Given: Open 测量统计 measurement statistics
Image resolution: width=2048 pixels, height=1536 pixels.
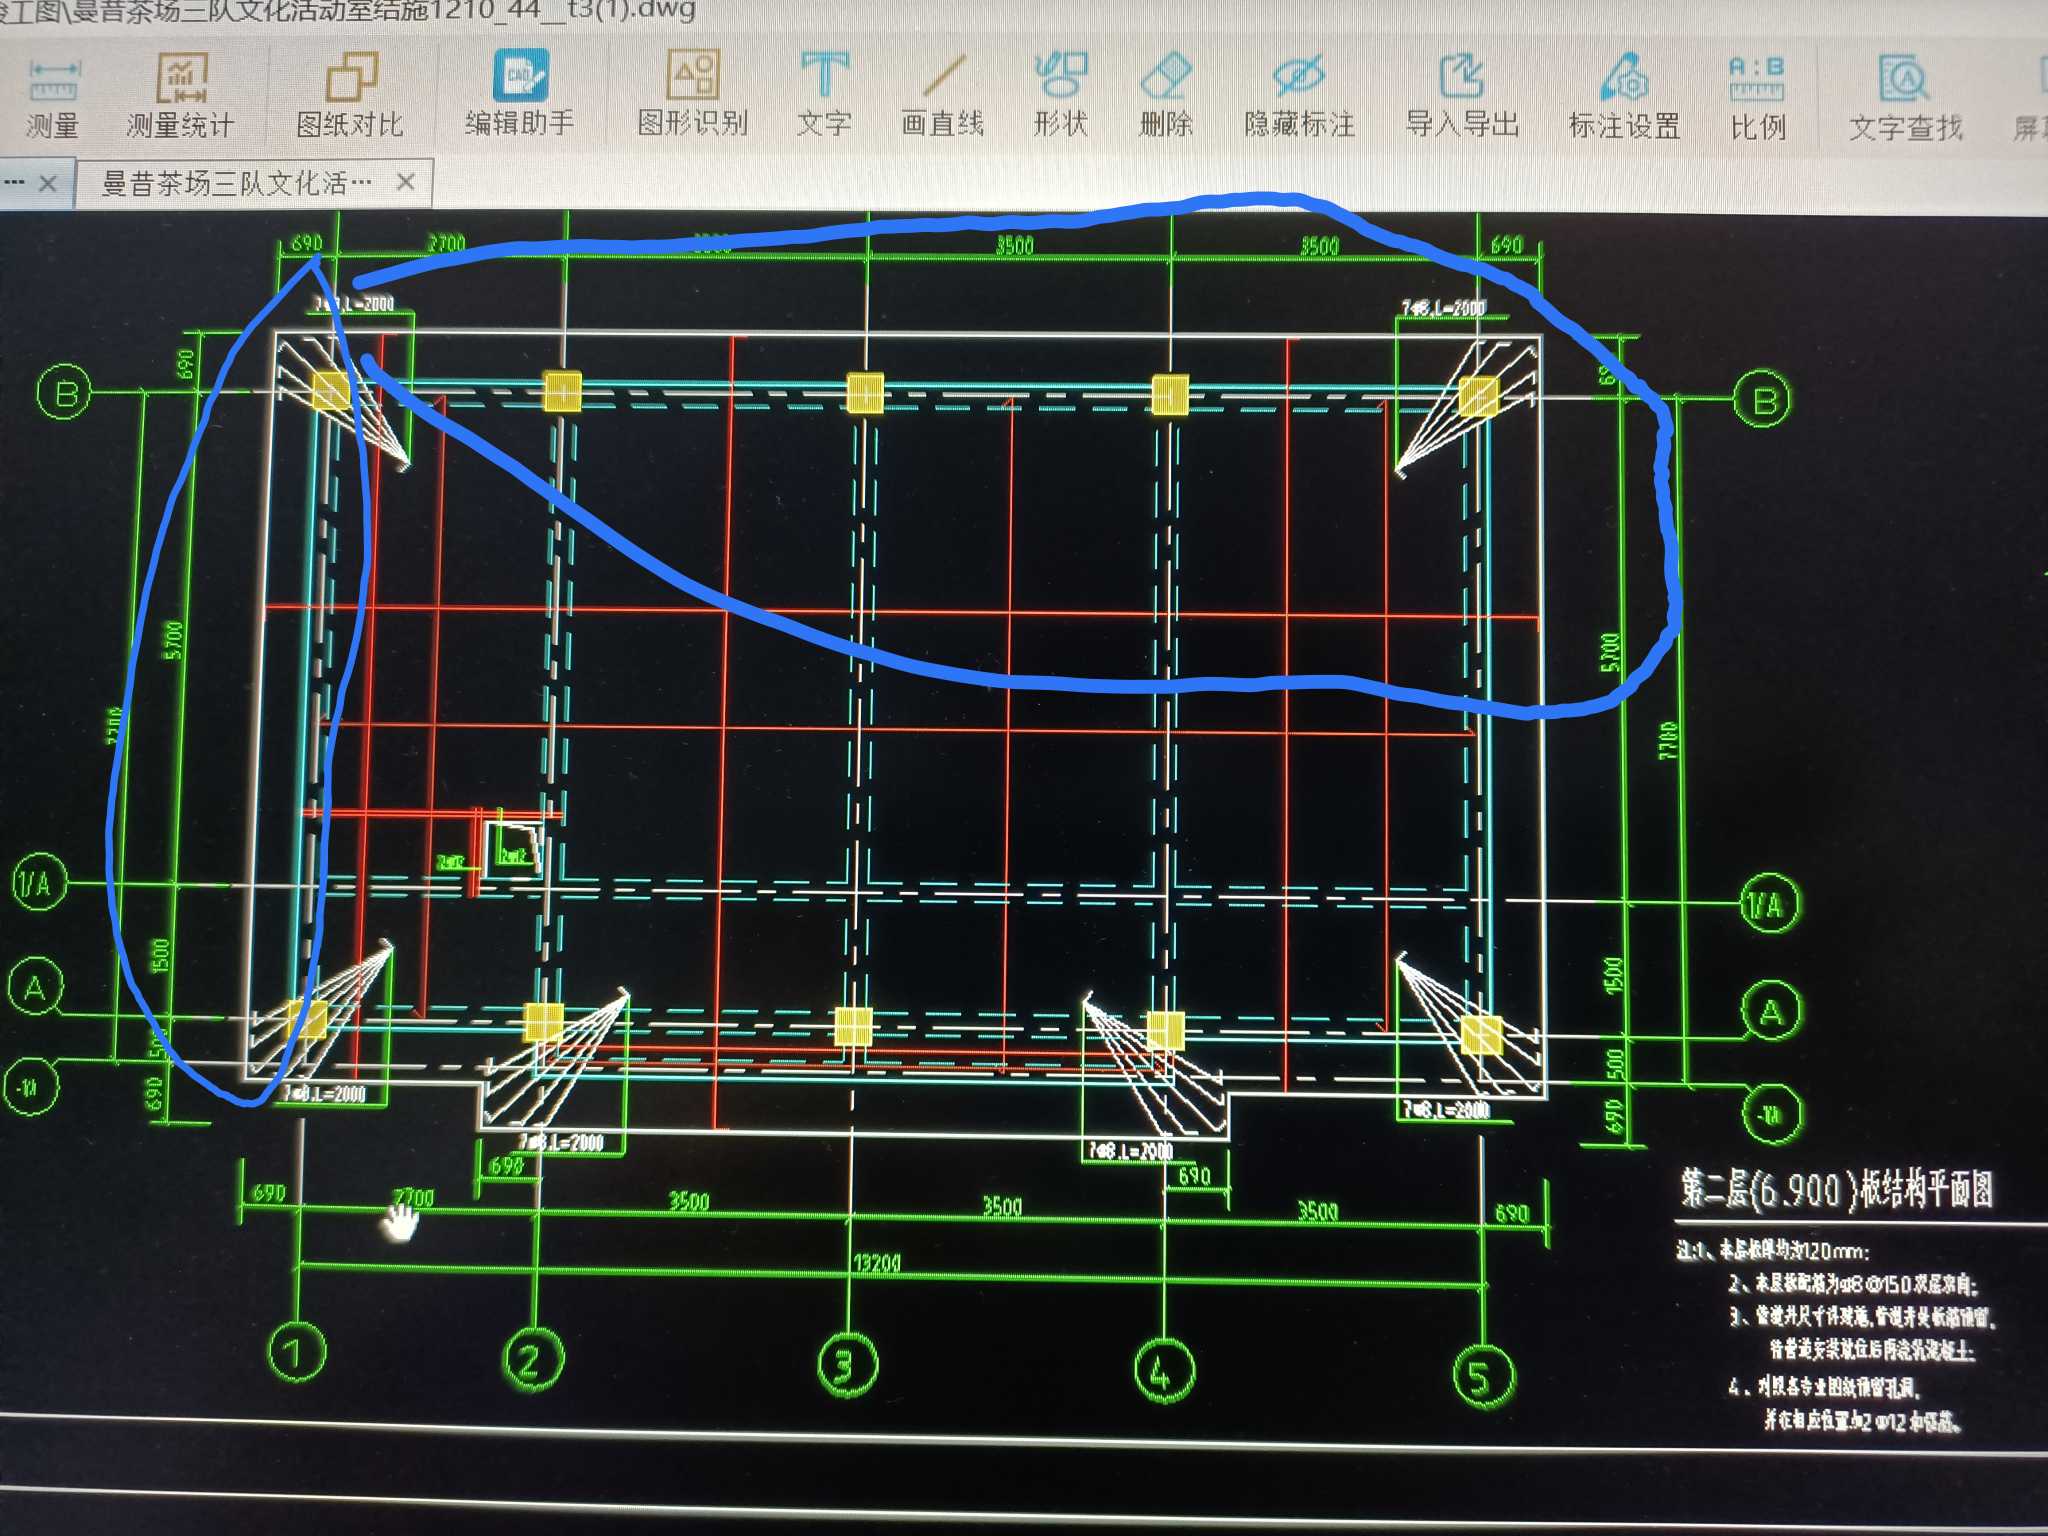Looking at the screenshot, I should pyautogui.click(x=180, y=98).
